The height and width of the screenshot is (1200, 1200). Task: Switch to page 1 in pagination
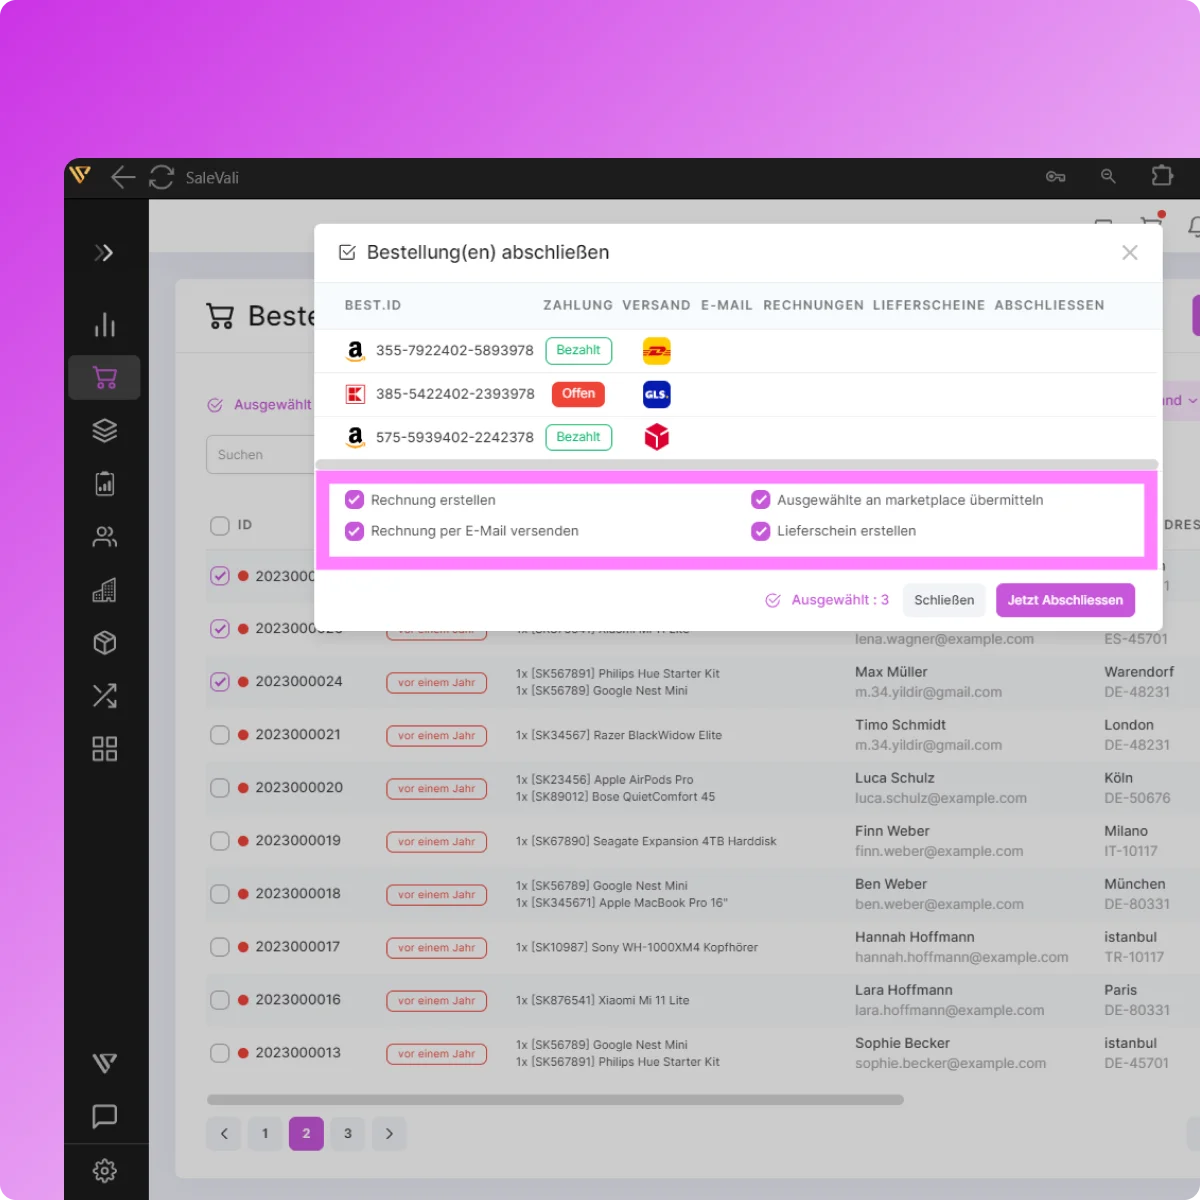point(265,1133)
